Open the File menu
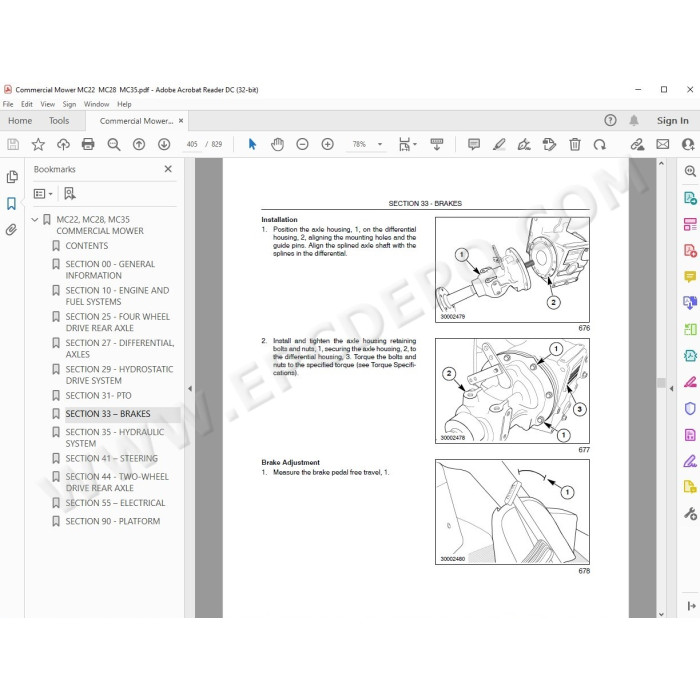Viewport: 700px width, 700px height. pyautogui.click(x=8, y=104)
